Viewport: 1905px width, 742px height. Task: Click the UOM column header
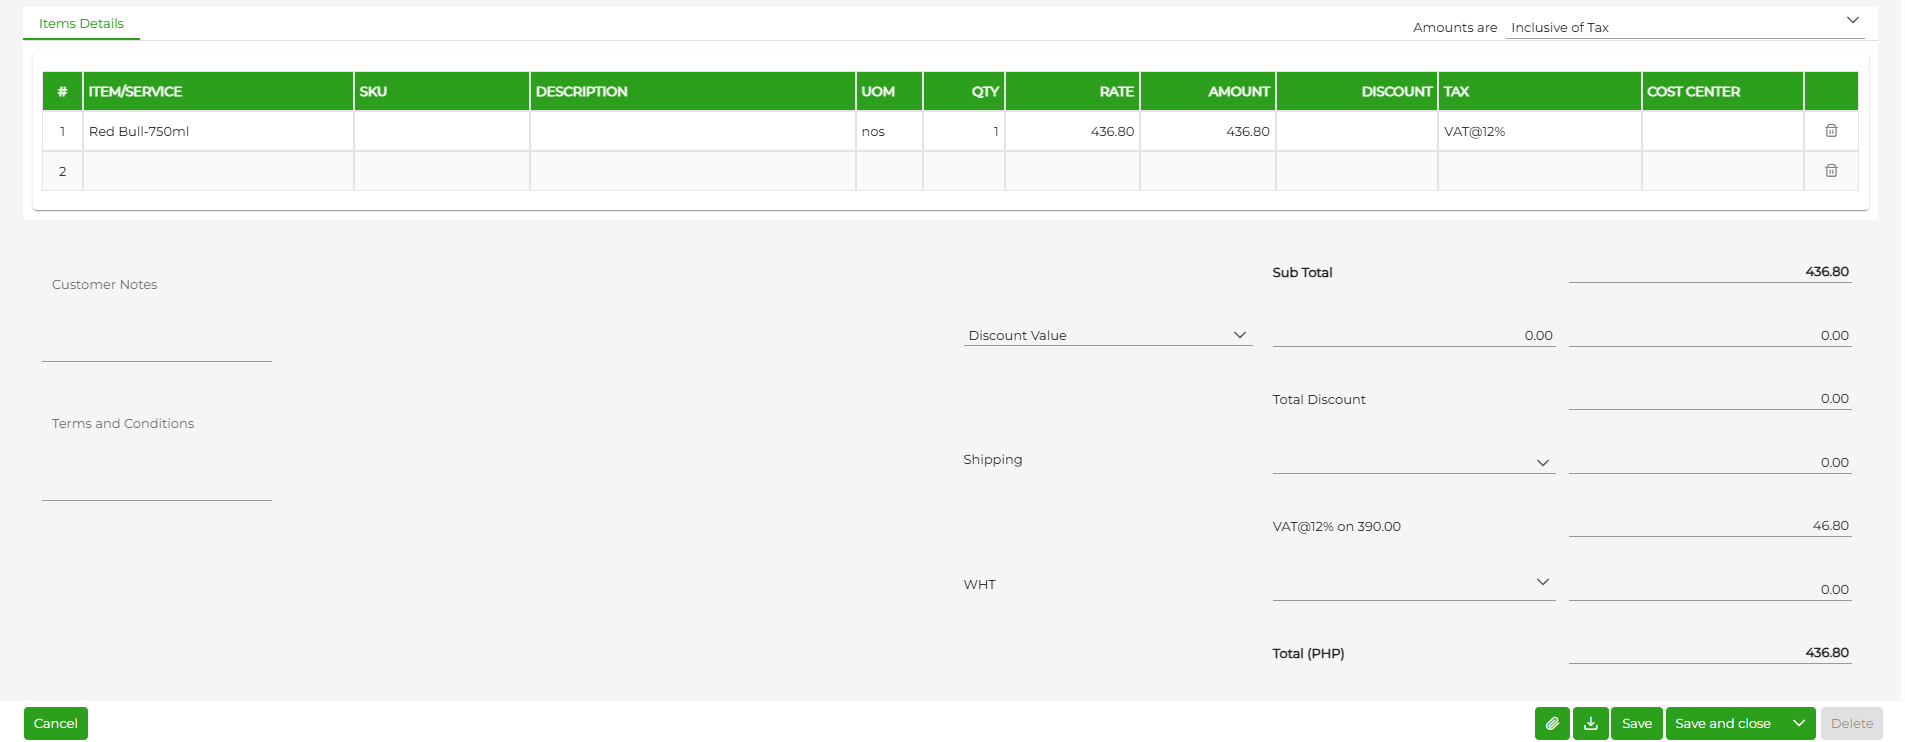click(889, 91)
